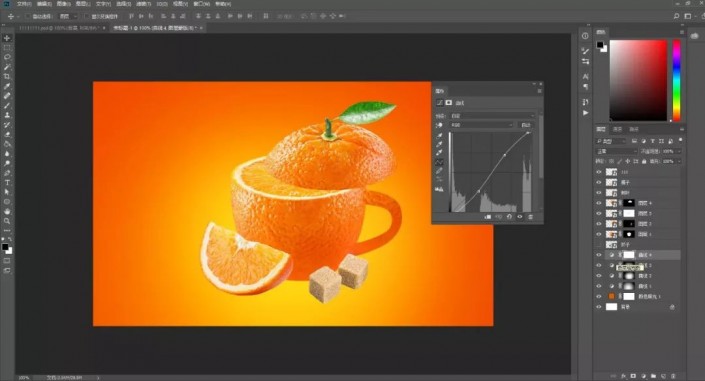Open the search magnifier at top right
This screenshot has width=705, height=381.
click(676, 16)
